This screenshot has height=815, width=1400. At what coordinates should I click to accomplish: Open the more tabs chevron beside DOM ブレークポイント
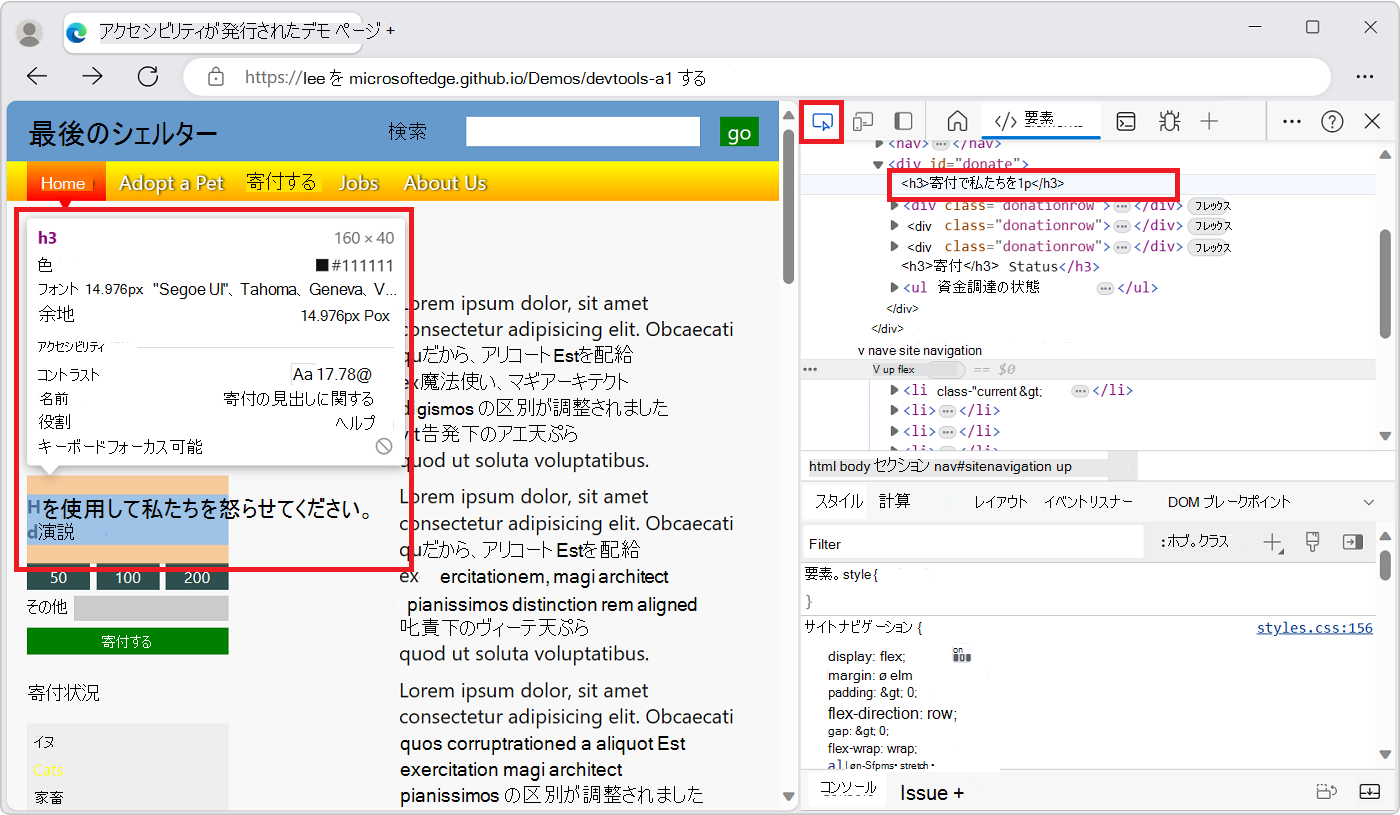pyautogui.click(x=1369, y=500)
